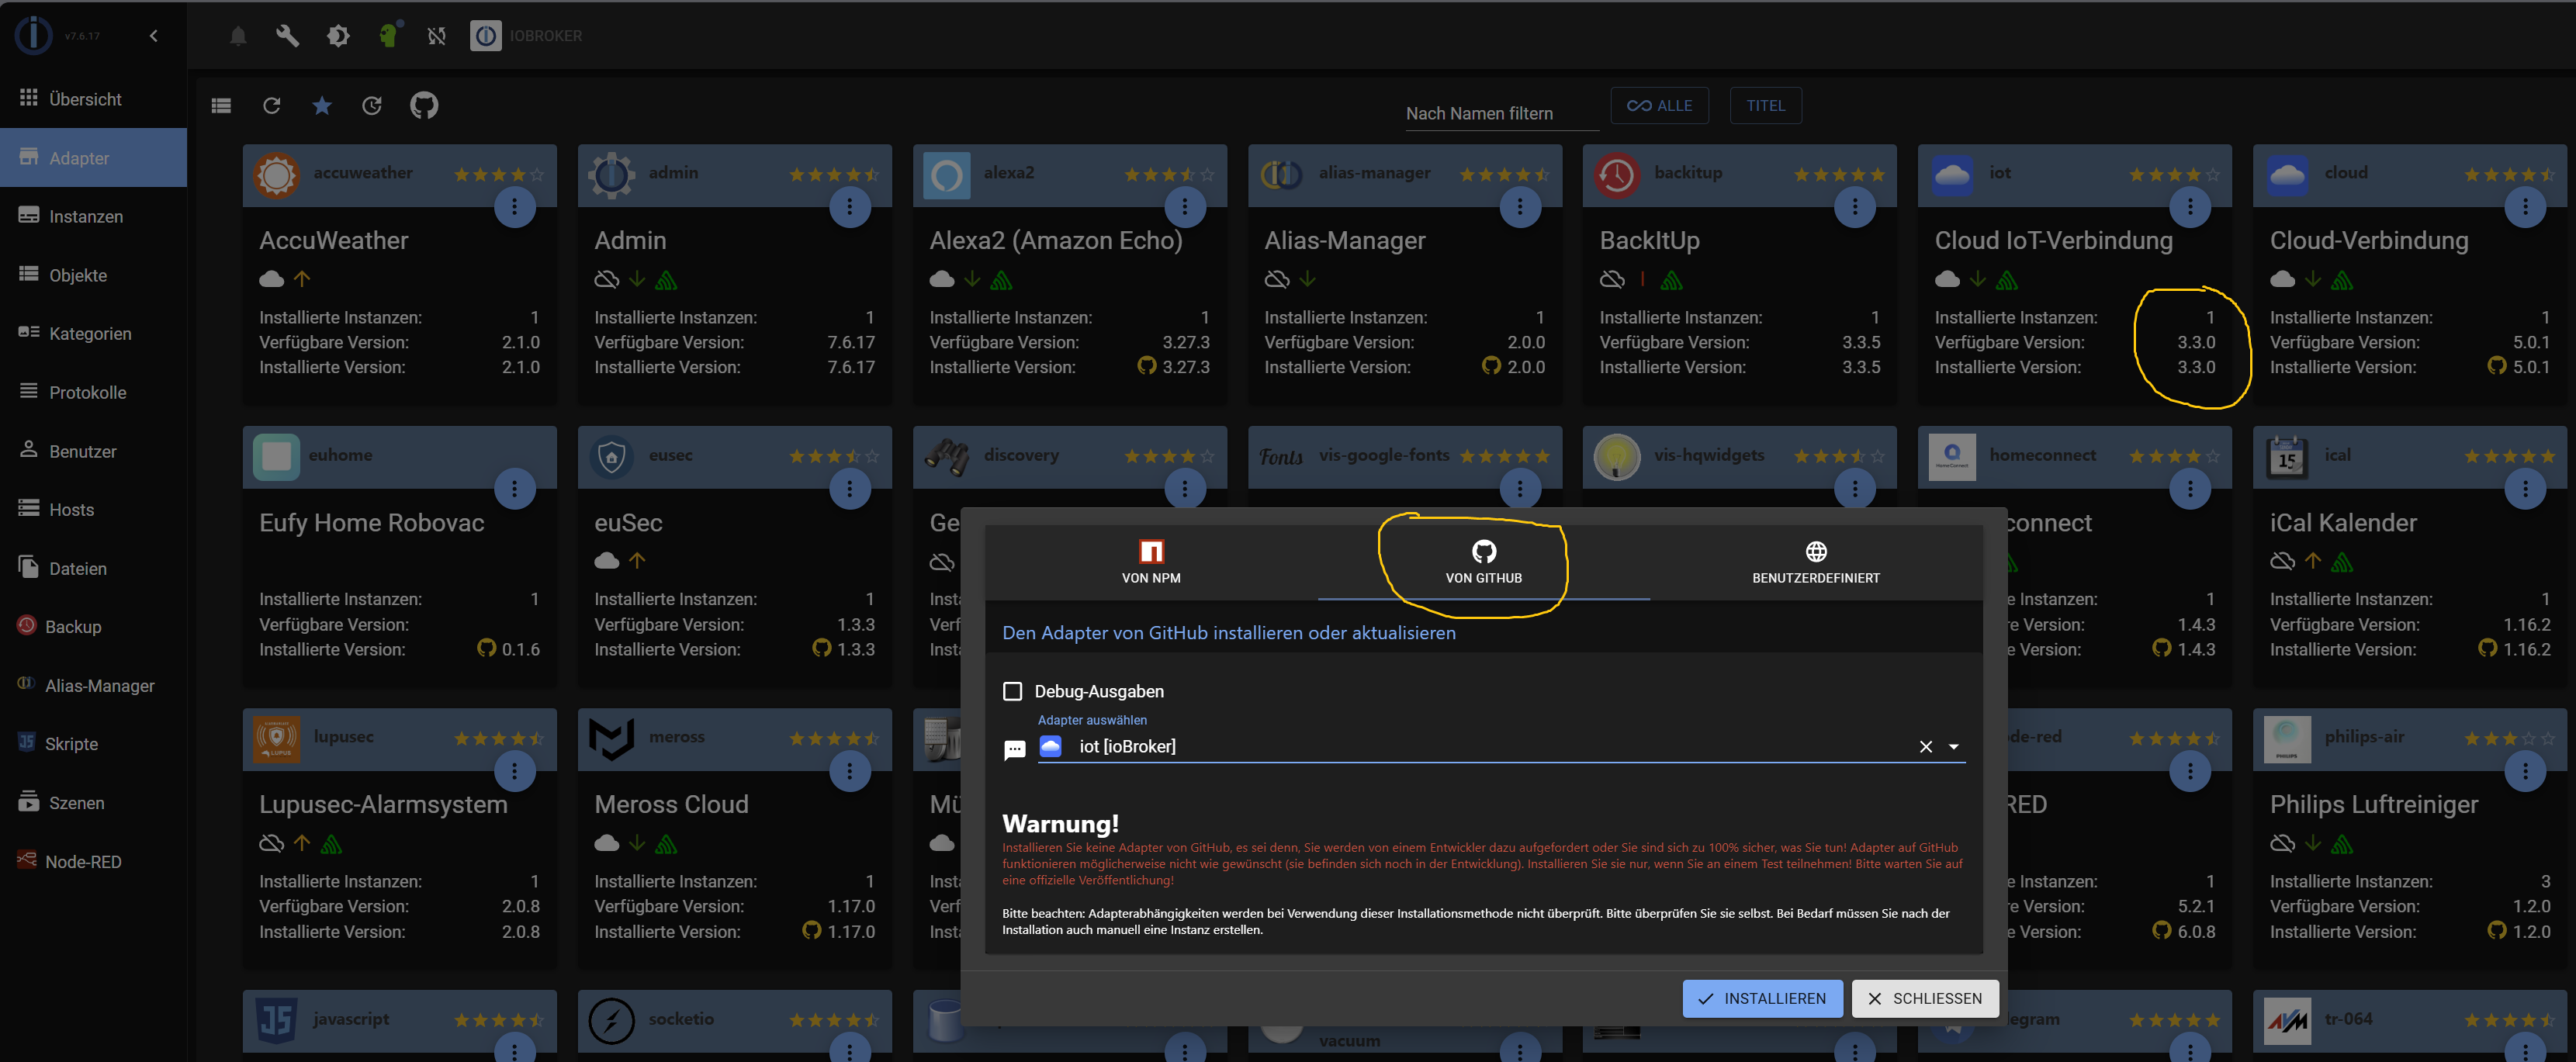Click the Nach Namen filtern field
2576x1062 pixels.
1499,113
